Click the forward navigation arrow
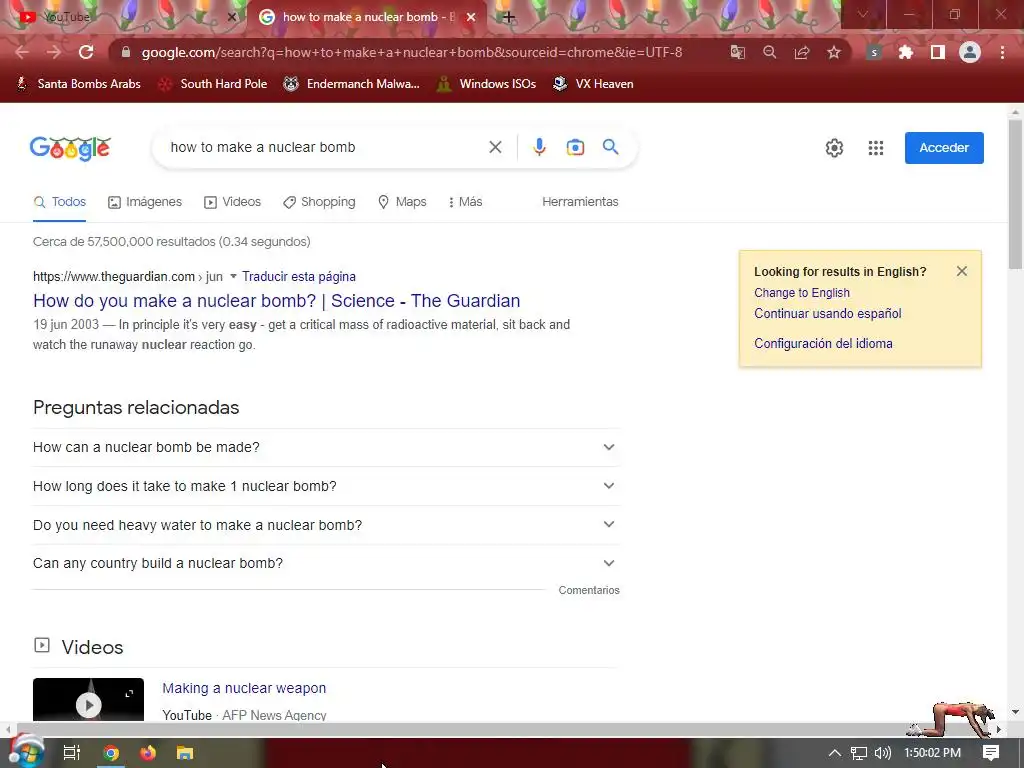The height and width of the screenshot is (768, 1024). click(54, 52)
